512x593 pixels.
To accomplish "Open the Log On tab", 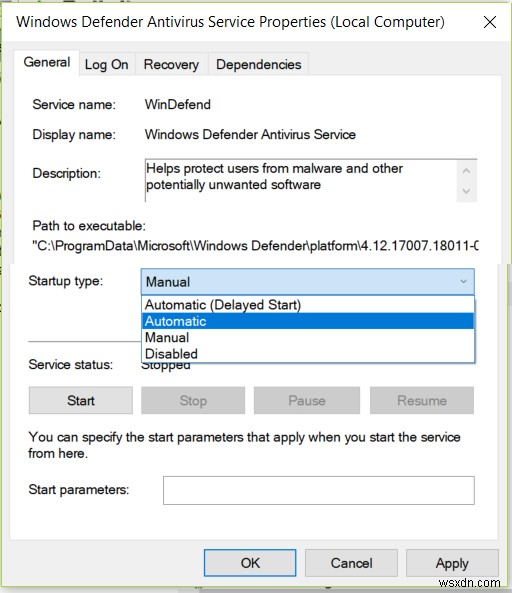I will pos(107,65).
